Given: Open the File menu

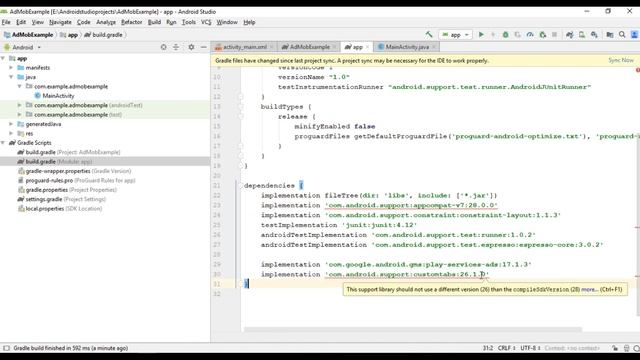Looking at the screenshot, I should click(x=6, y=22).
